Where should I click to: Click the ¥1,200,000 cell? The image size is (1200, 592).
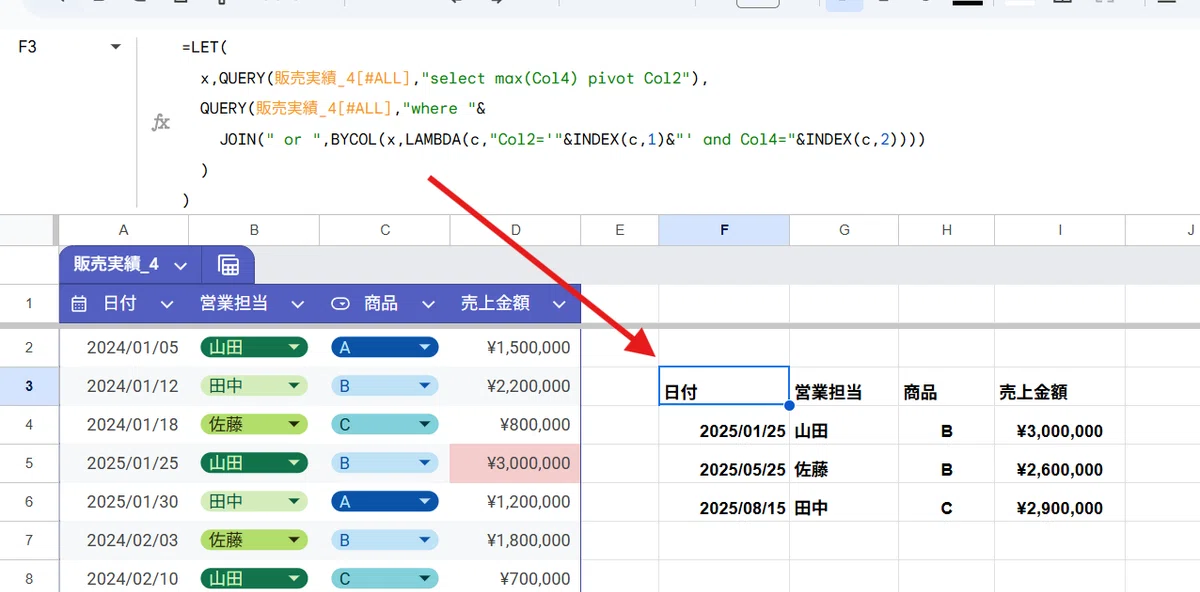click(x=515, y=502)
